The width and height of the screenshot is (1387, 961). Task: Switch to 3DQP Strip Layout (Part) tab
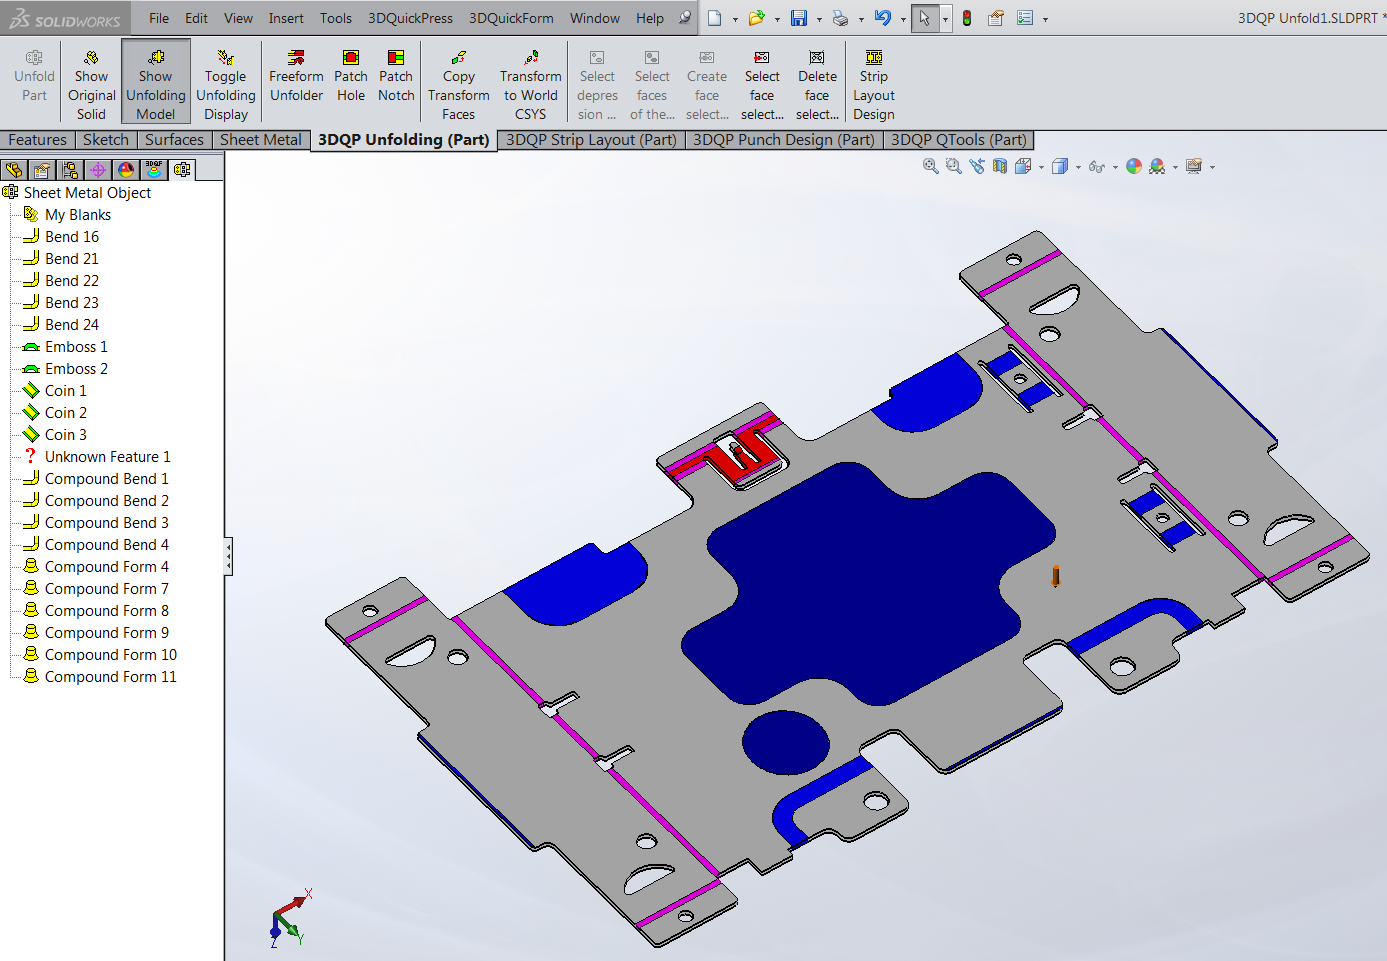pos(591,140)
